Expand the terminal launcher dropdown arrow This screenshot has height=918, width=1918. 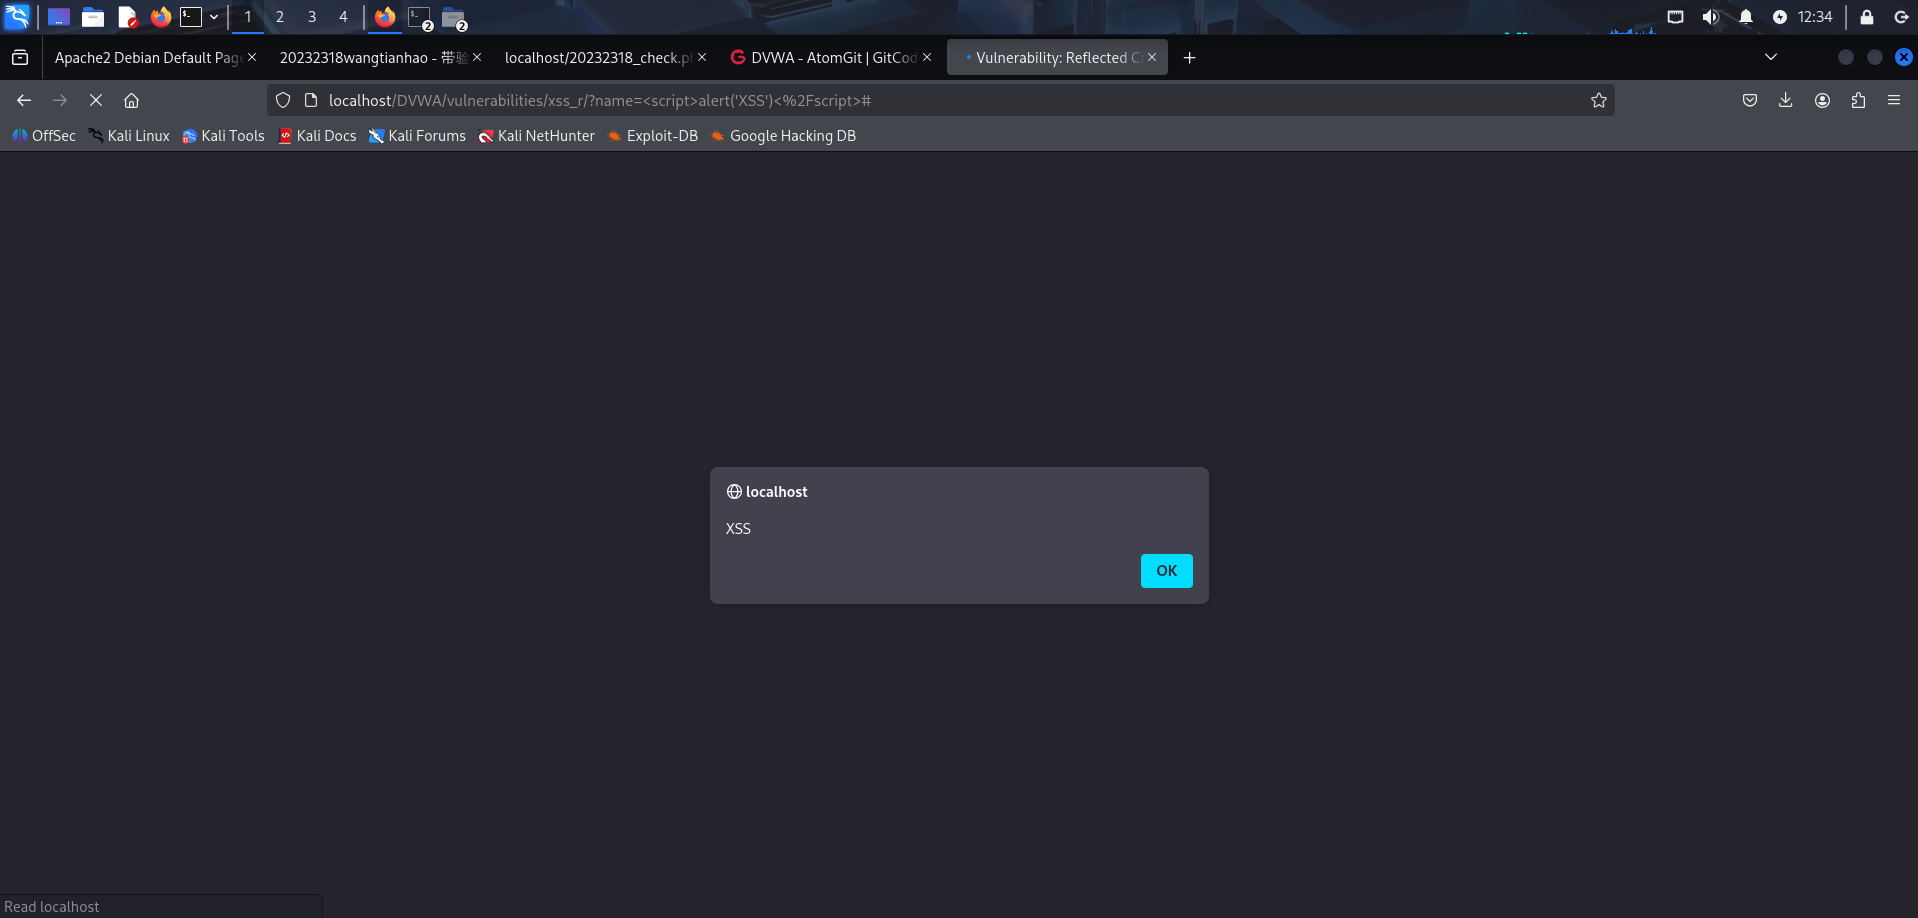(214, 17)
